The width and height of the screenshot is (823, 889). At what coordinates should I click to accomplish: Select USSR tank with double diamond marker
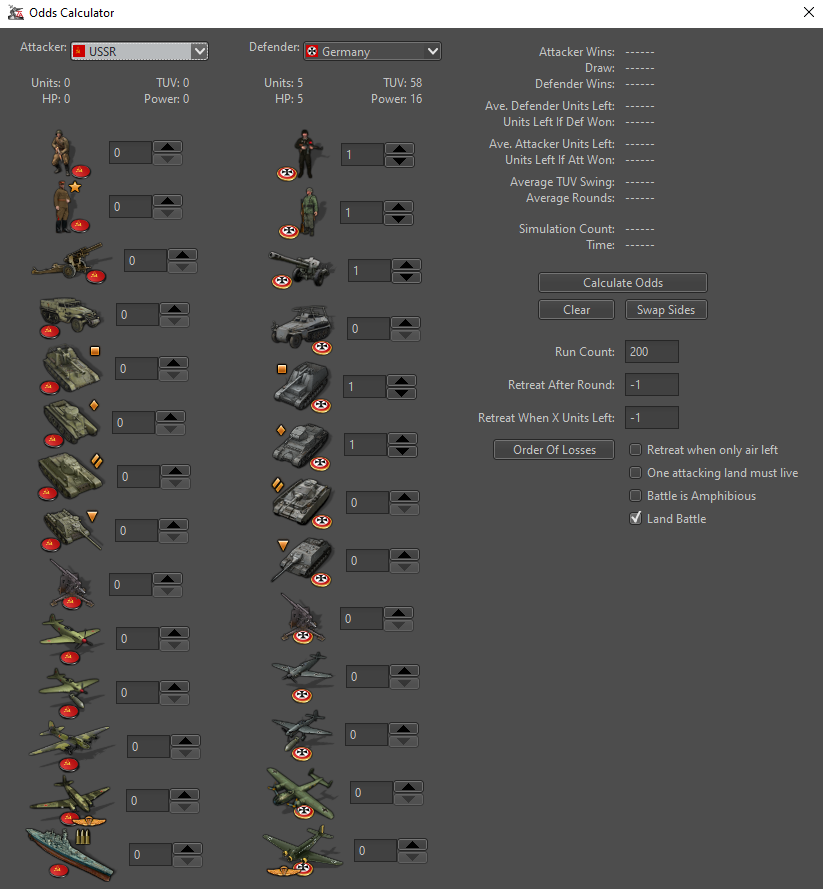[70, 477]
